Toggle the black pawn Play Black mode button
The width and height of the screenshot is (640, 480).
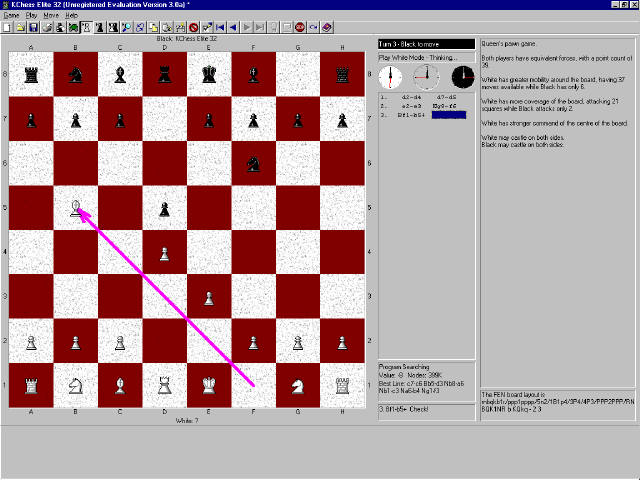coord(99,27)
